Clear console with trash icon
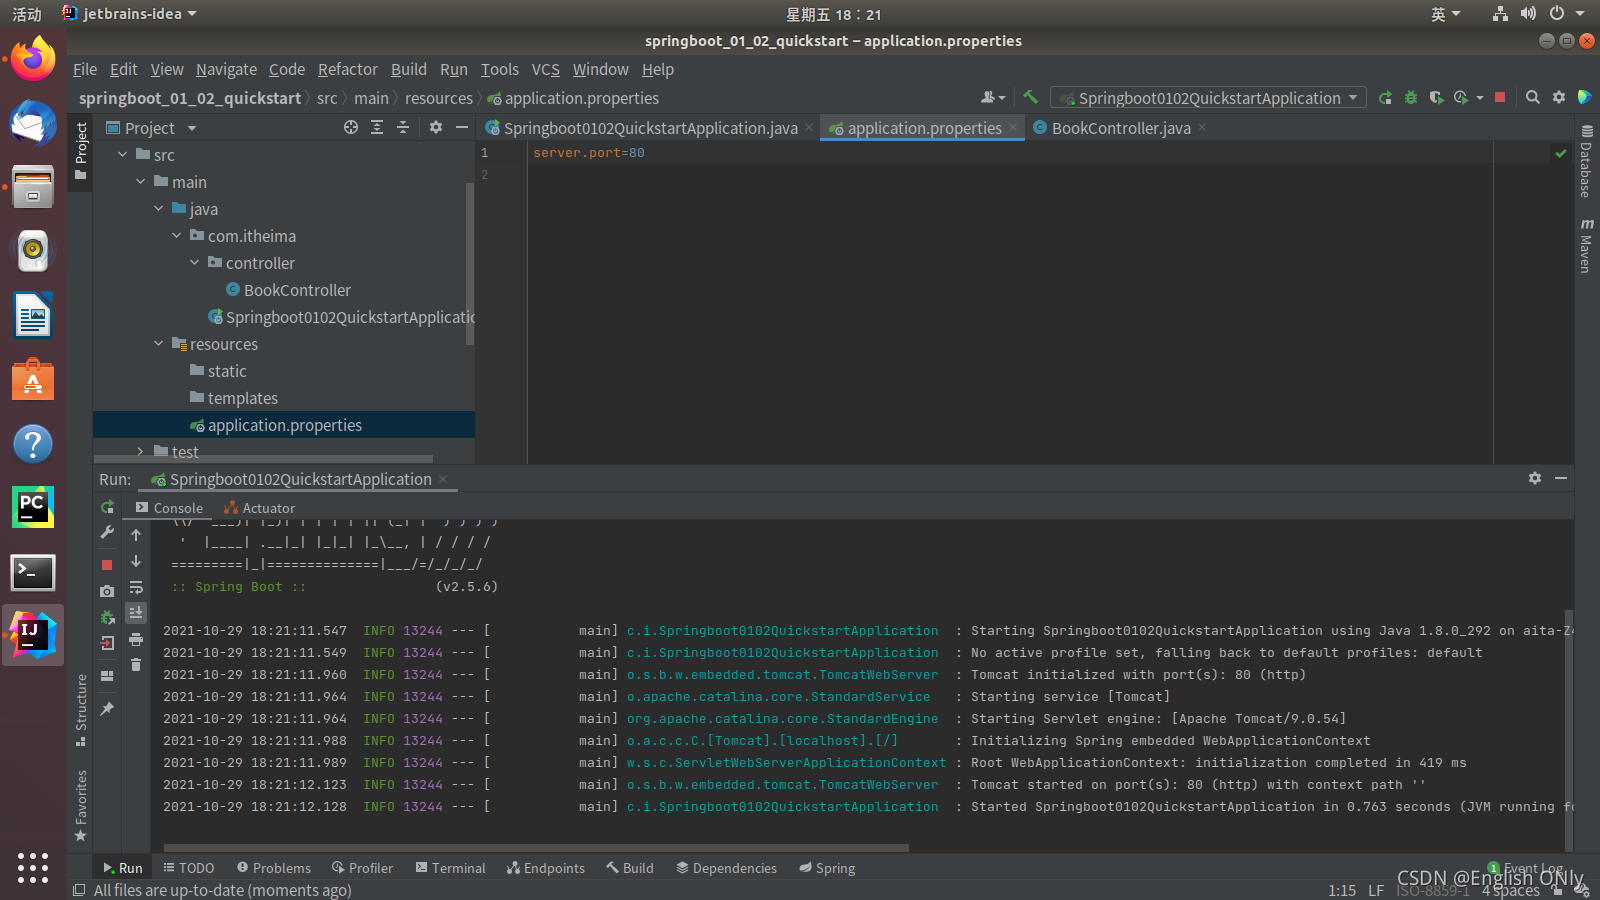The width and height of the screenshot is (1600, 900). 136,664
